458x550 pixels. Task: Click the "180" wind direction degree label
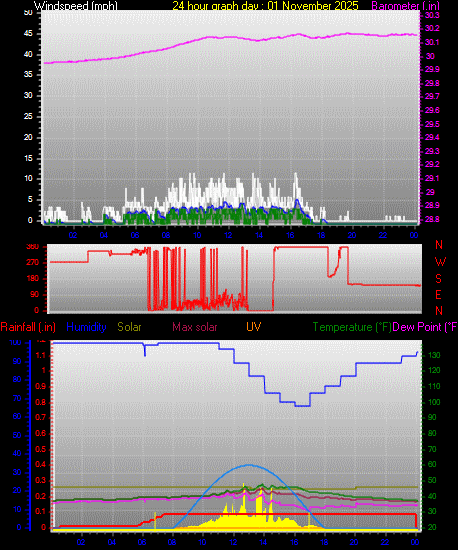(x=33, y=279)
